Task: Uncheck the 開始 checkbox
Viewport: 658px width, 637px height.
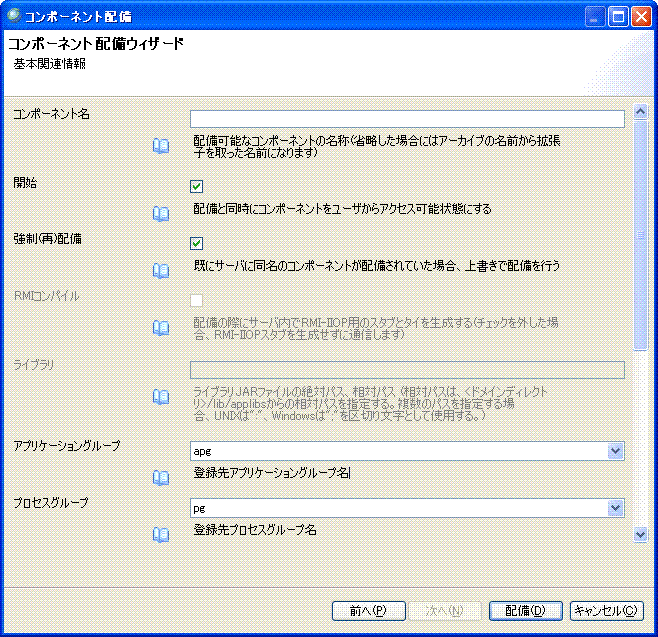Action: (x=197, y=186)
